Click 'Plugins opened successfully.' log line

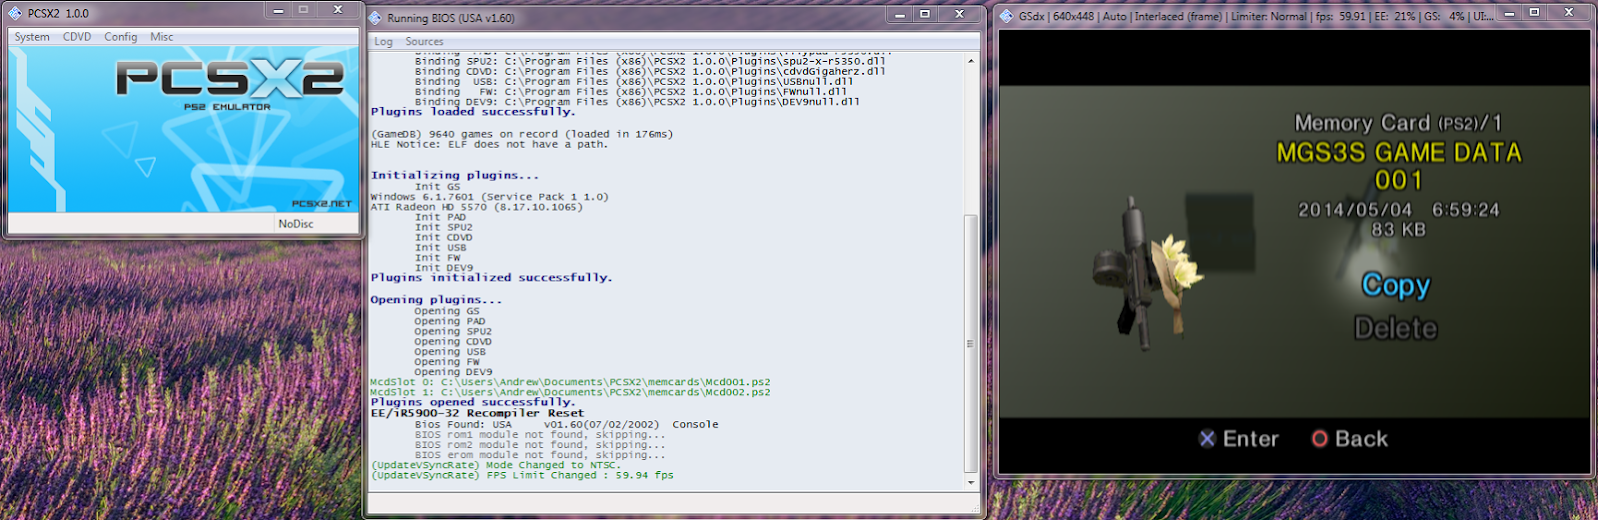(472, 402)
